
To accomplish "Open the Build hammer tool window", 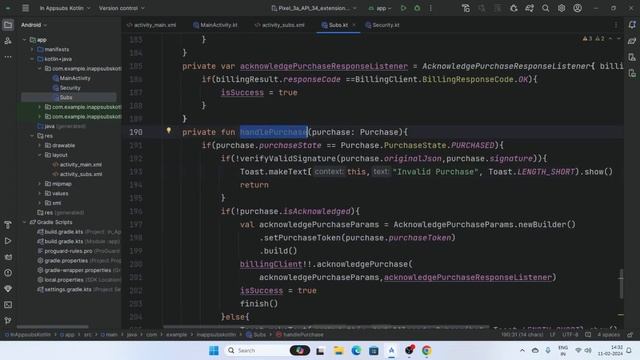I will 8,225.
